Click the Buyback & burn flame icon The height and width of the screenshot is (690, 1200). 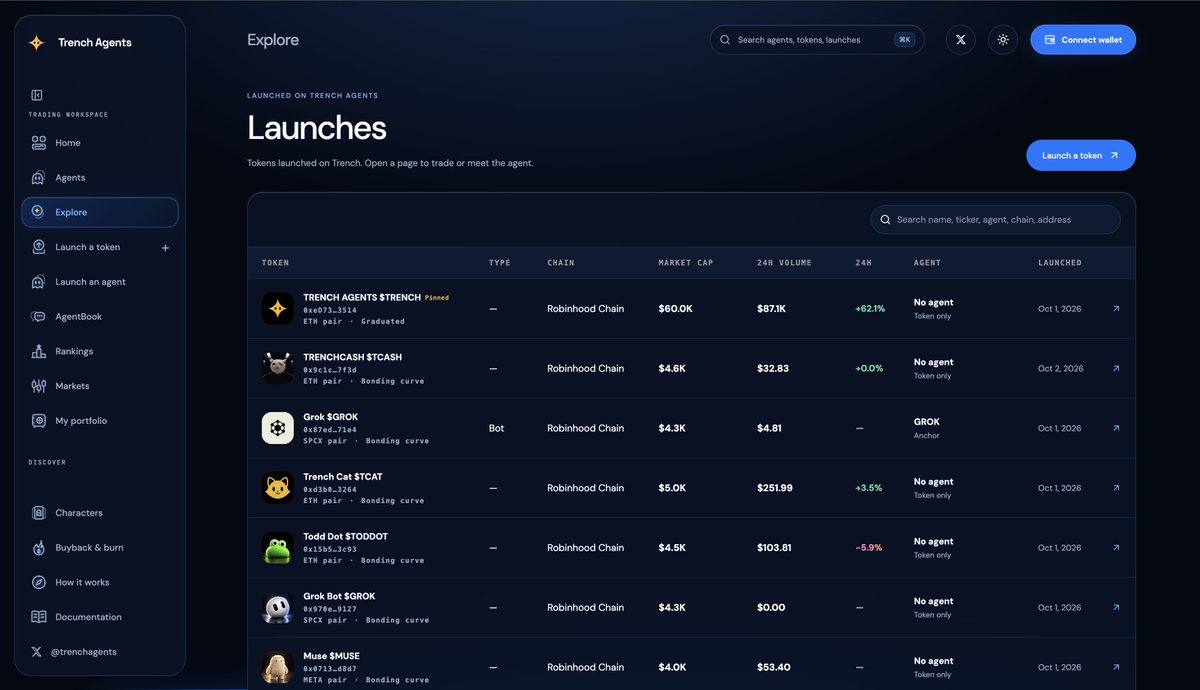[38, 548]
